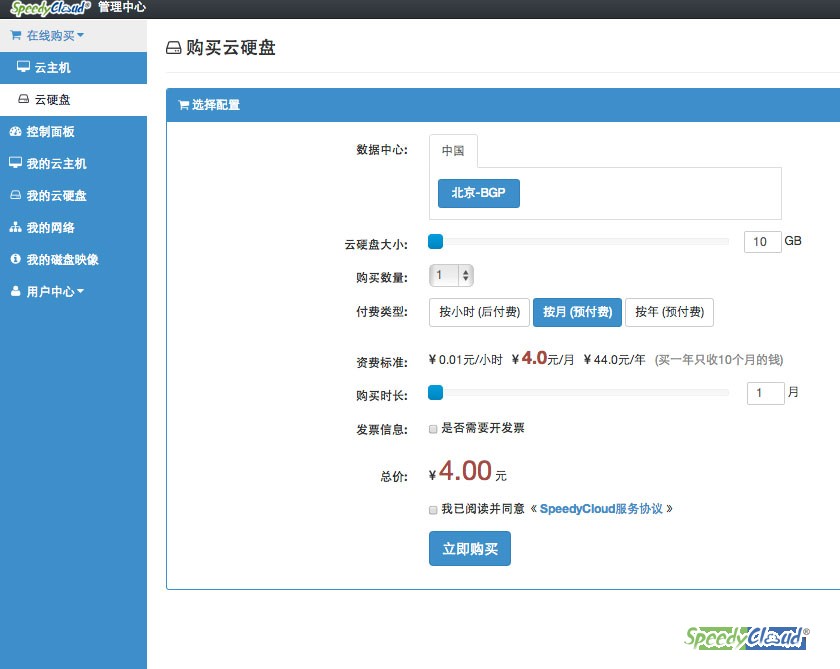Click the 云硬盘大小 slider handle

(436, 242)
